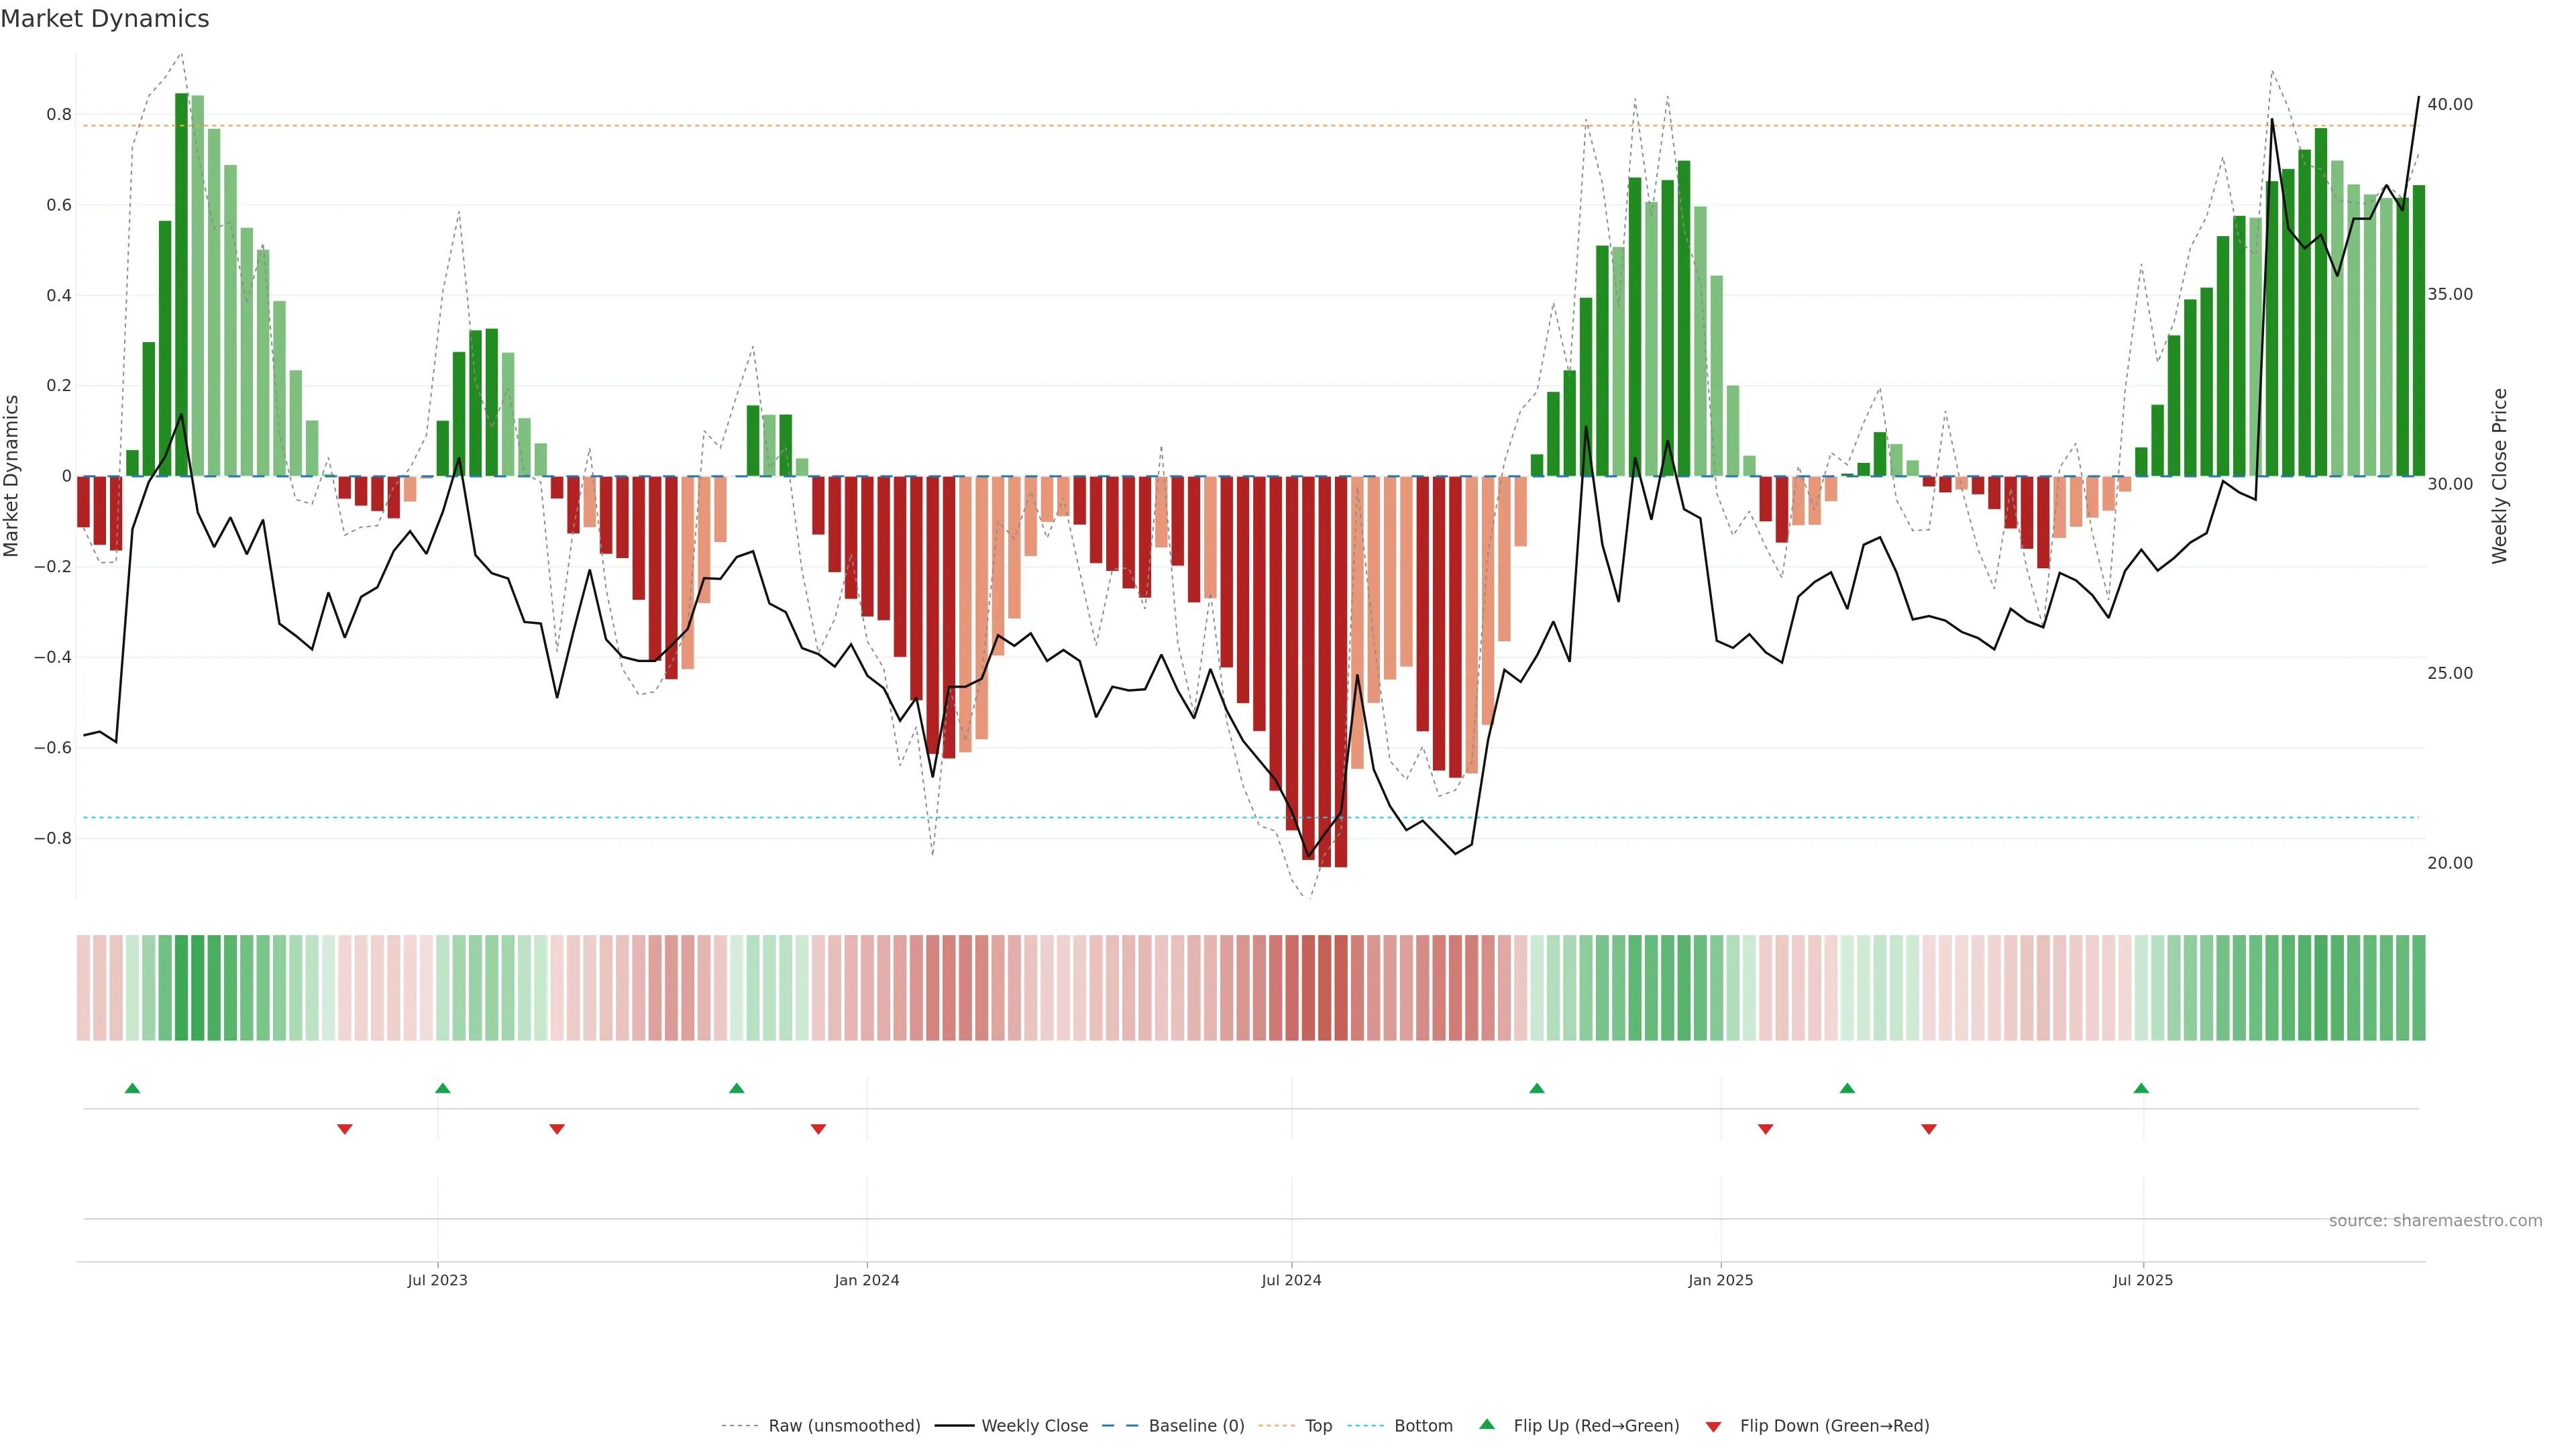The width and height of the screenshot is (2576, 1449).
Task: Click the flip-up triangle near Jul 2023
Action: (x=443, y=1088)
